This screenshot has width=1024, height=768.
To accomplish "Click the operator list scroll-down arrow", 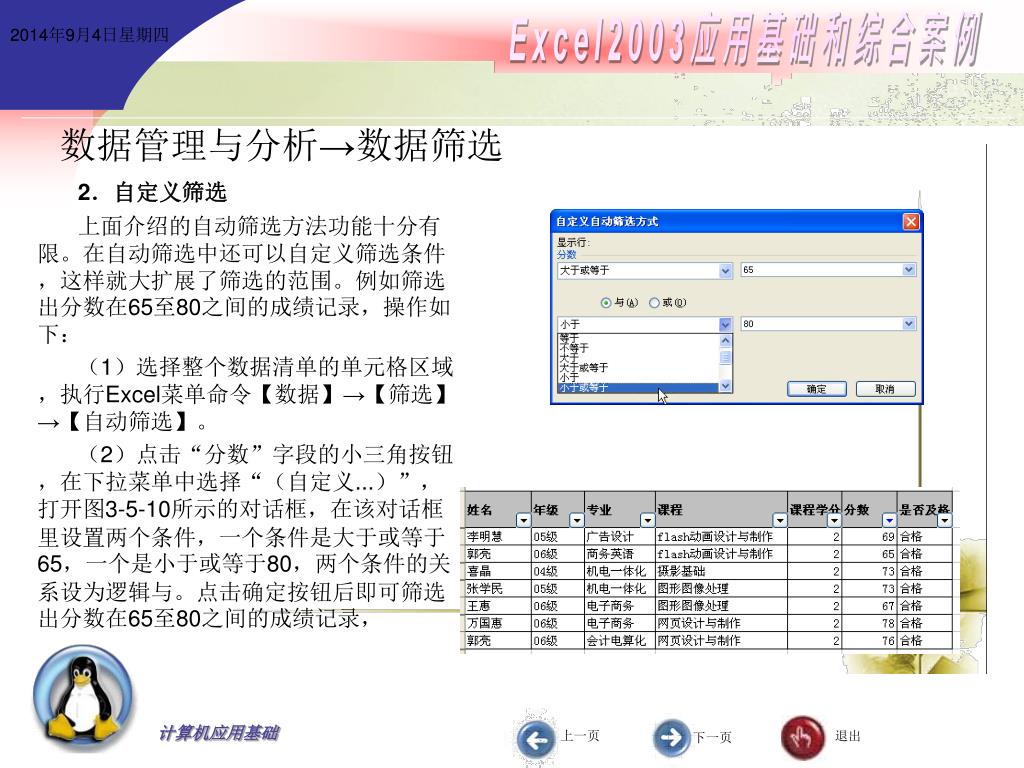I will coord(726,386).
